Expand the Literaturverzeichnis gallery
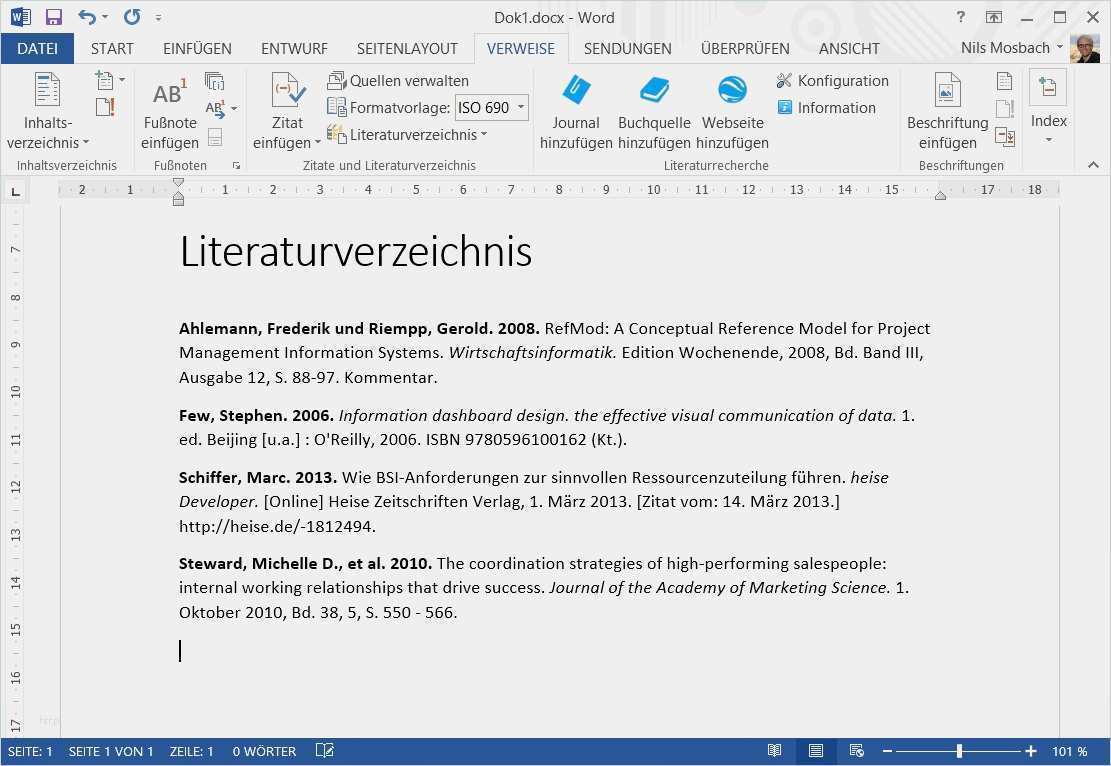 484,133
